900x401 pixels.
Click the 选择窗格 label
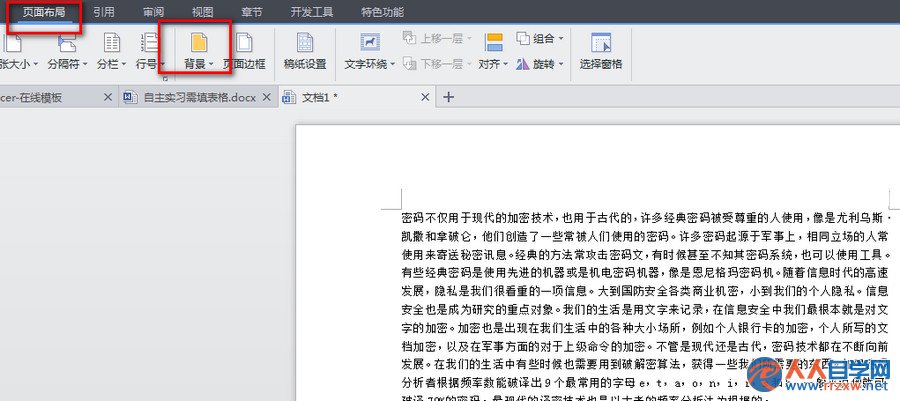[x=600, y=64]
